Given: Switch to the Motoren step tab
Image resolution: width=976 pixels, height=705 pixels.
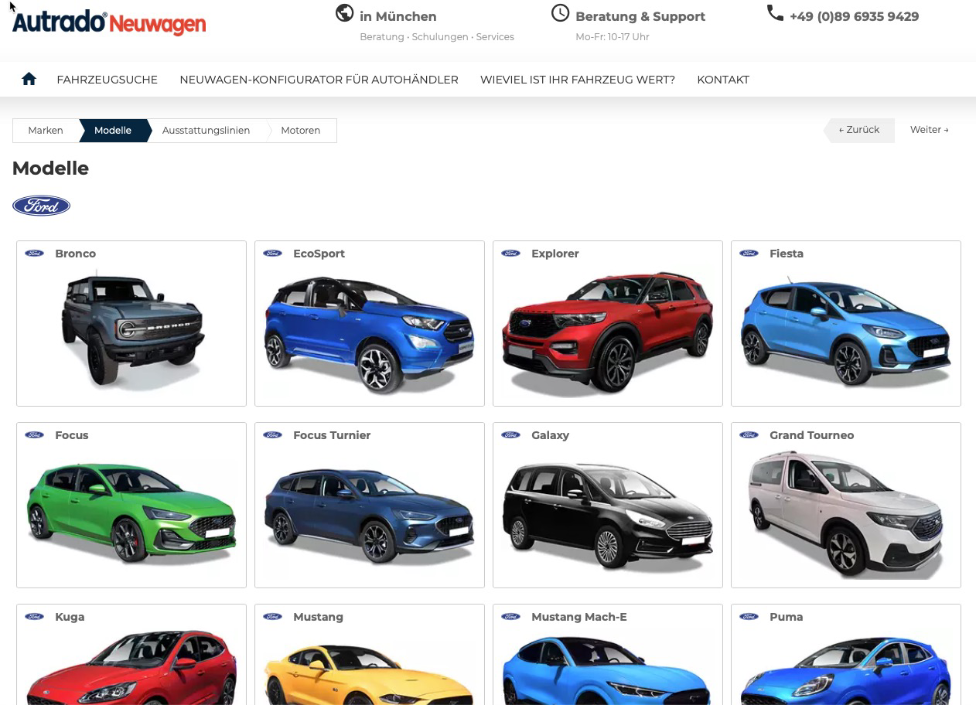Looking at the screenshot, I should point(301,131).
